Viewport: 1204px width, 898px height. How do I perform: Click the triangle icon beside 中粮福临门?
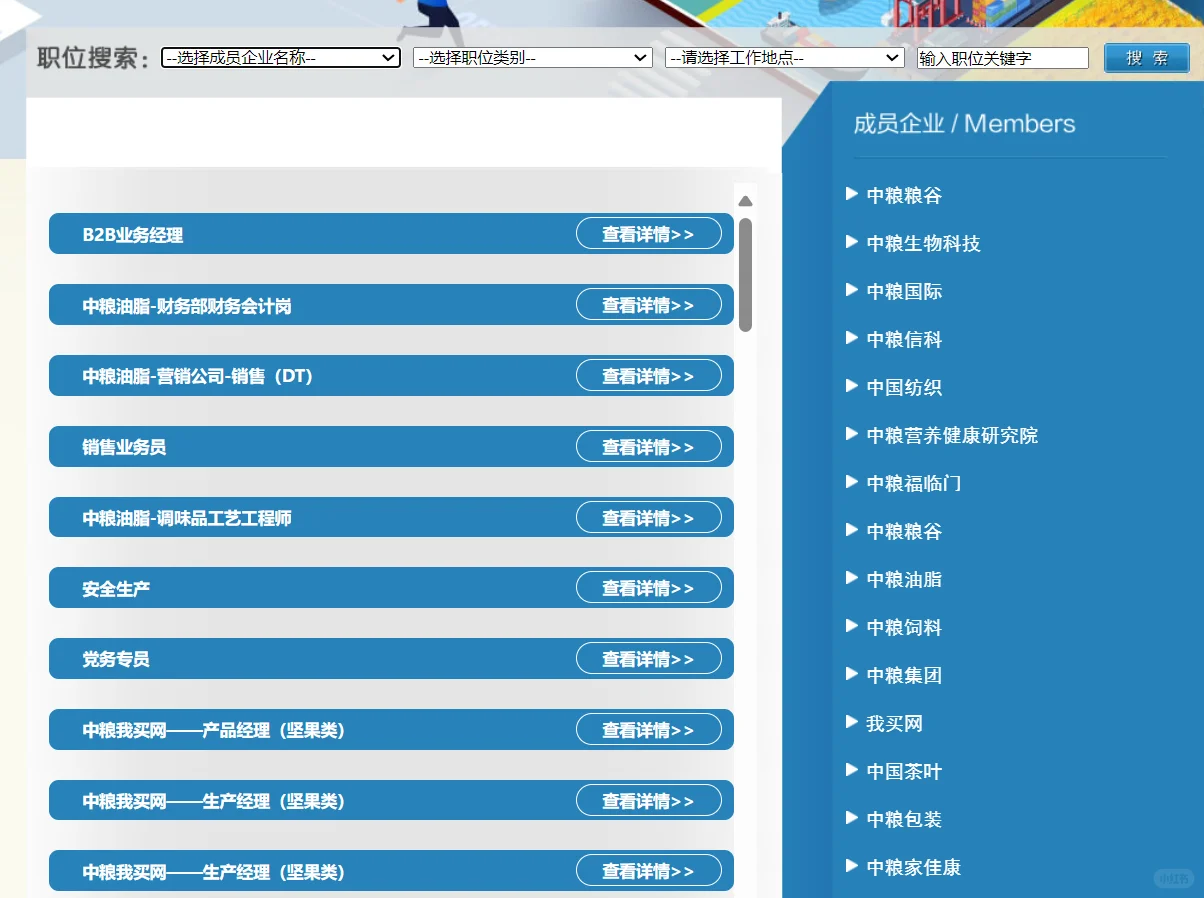point(852,482)
